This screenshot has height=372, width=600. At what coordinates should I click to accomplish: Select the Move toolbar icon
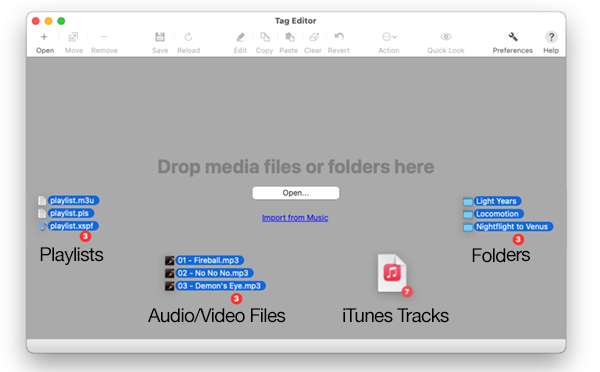click(x=73, y=37)
